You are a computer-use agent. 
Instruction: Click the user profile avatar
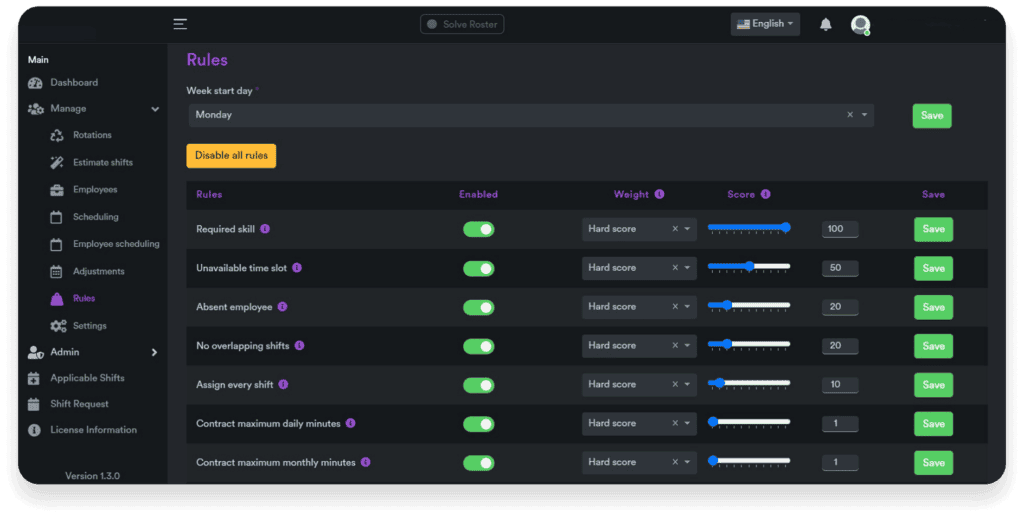(860, 25)
